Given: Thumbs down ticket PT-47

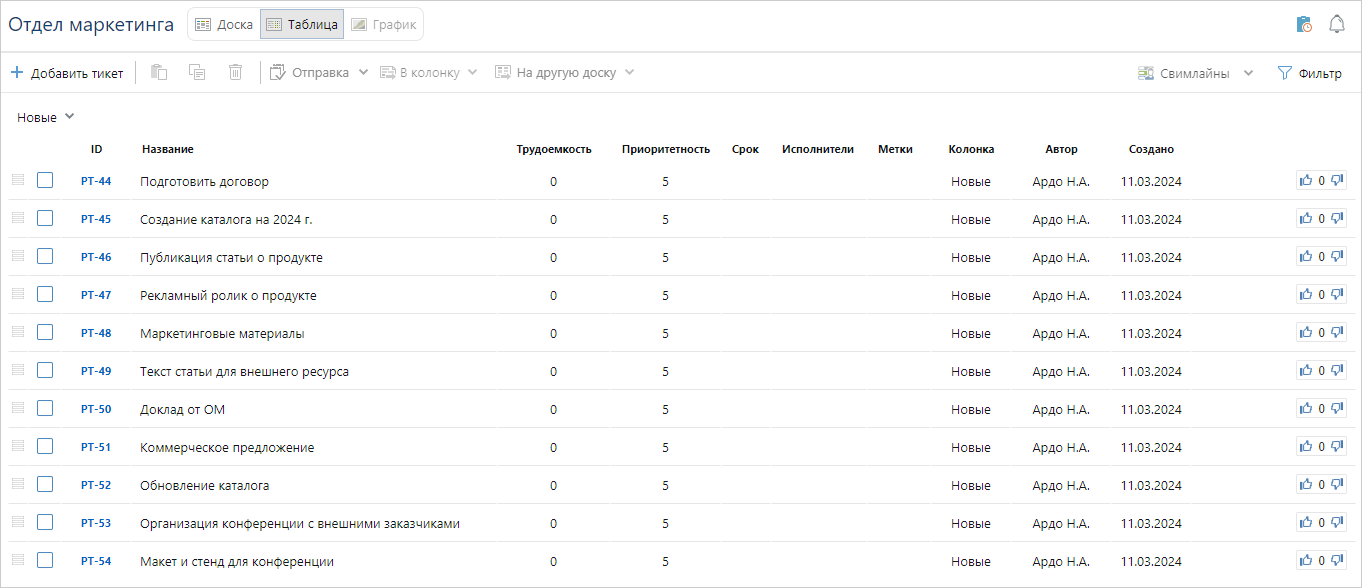Looking at the screenshot, I should tap(1337, 295).
